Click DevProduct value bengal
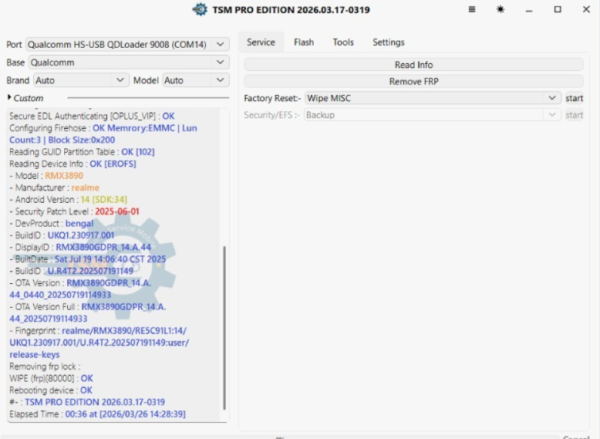 click(79, 223)
